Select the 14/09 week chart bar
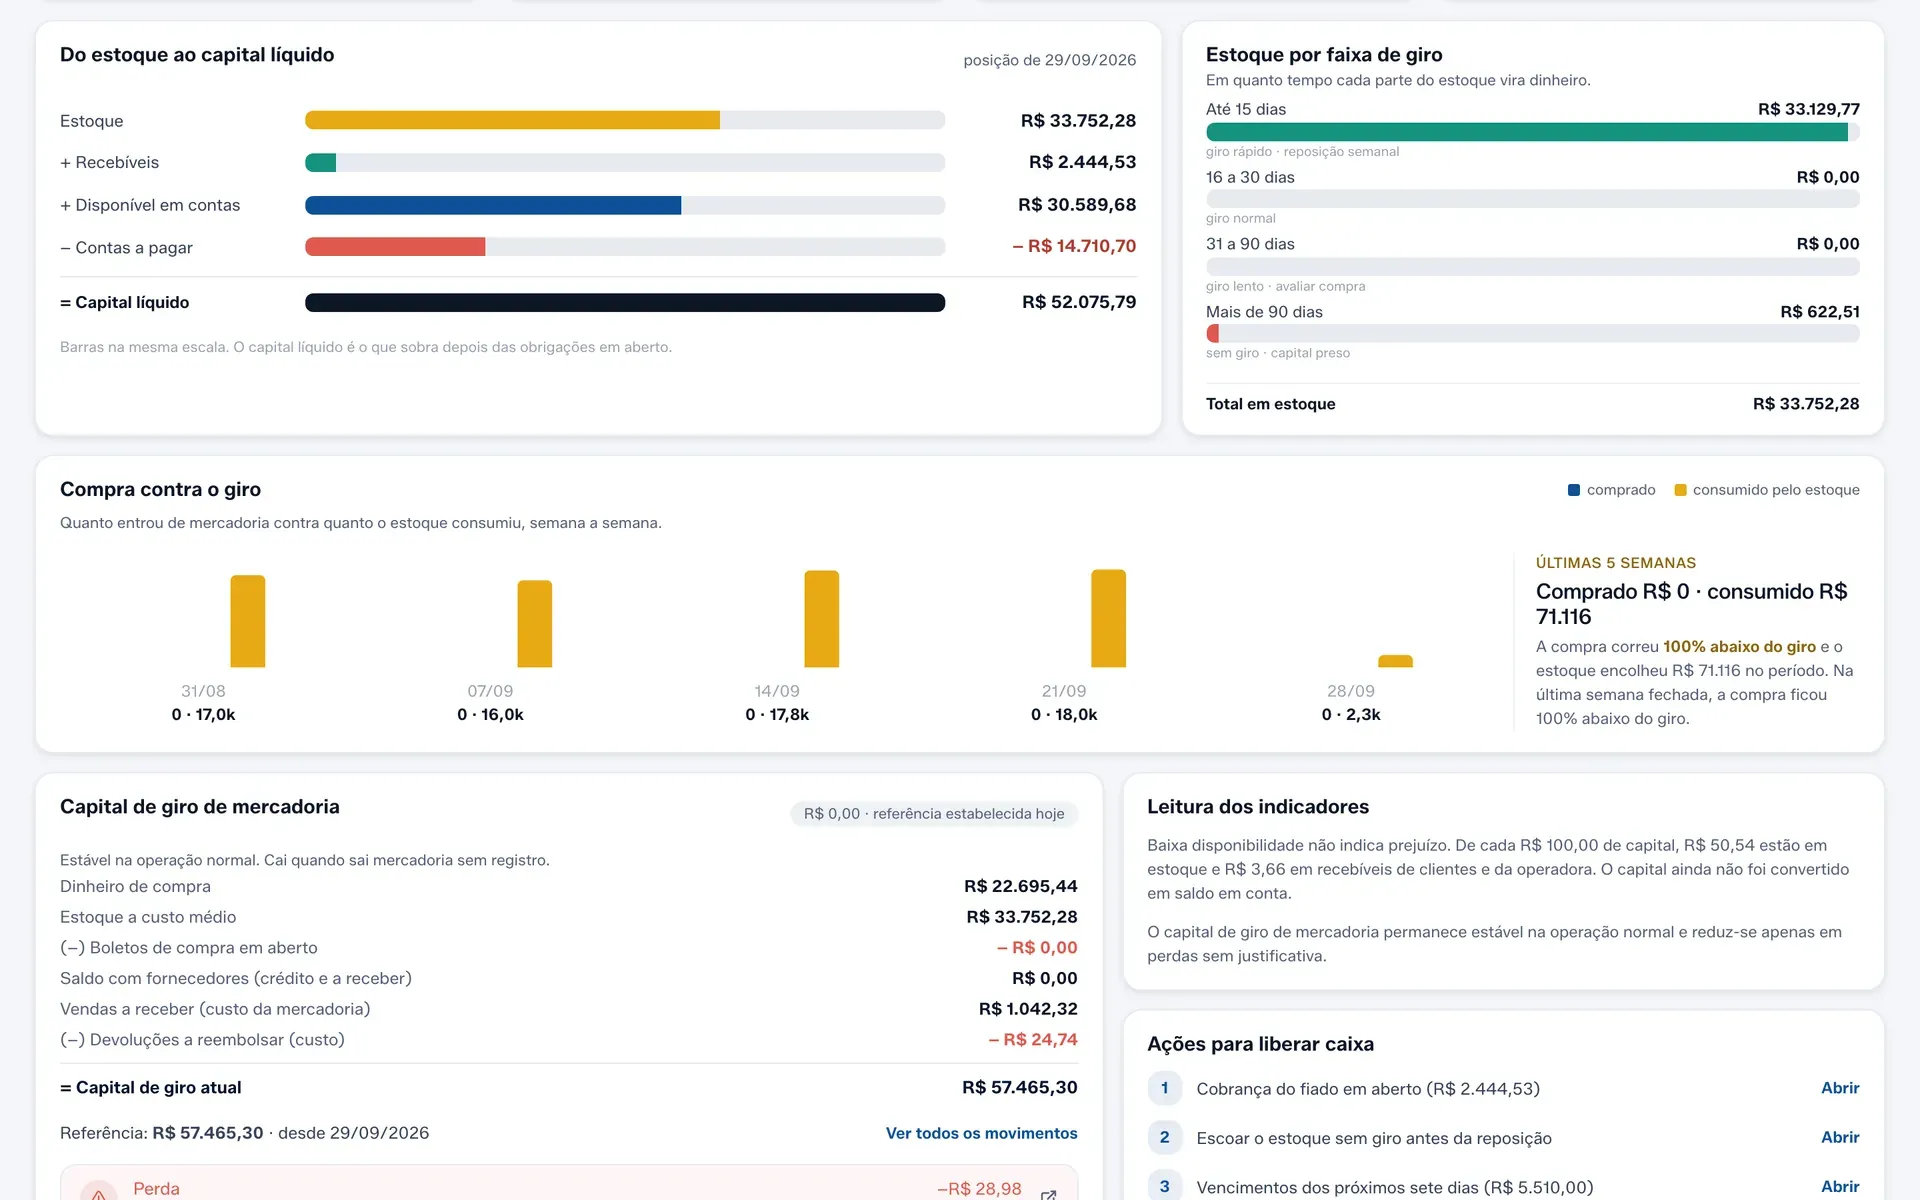Image resolution: width=1920 pixels, height=1200 pixels. 822,618
